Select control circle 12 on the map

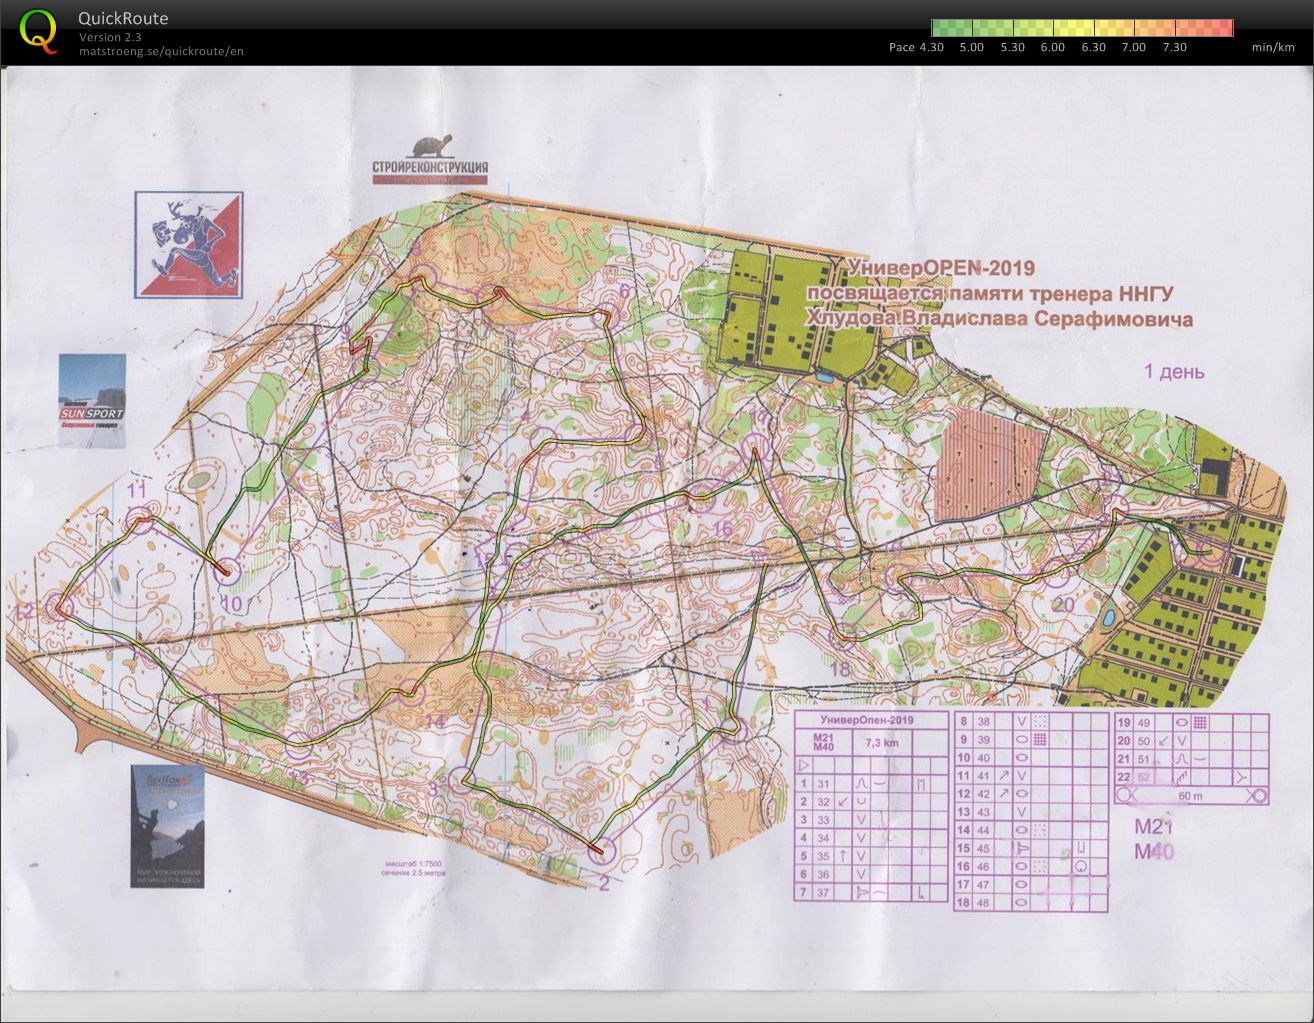pyautogui.click(x=62, y=607)
